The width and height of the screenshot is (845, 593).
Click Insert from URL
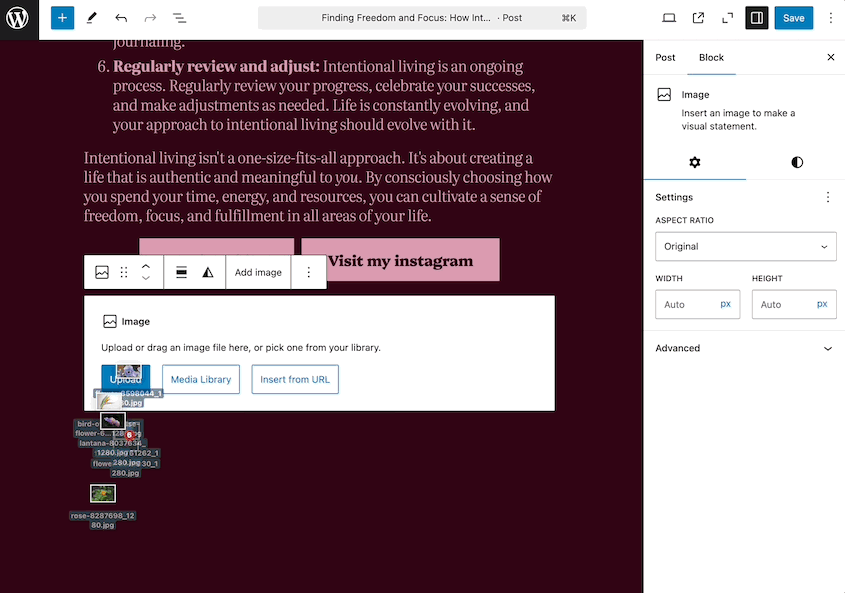(x=295, y=380)
